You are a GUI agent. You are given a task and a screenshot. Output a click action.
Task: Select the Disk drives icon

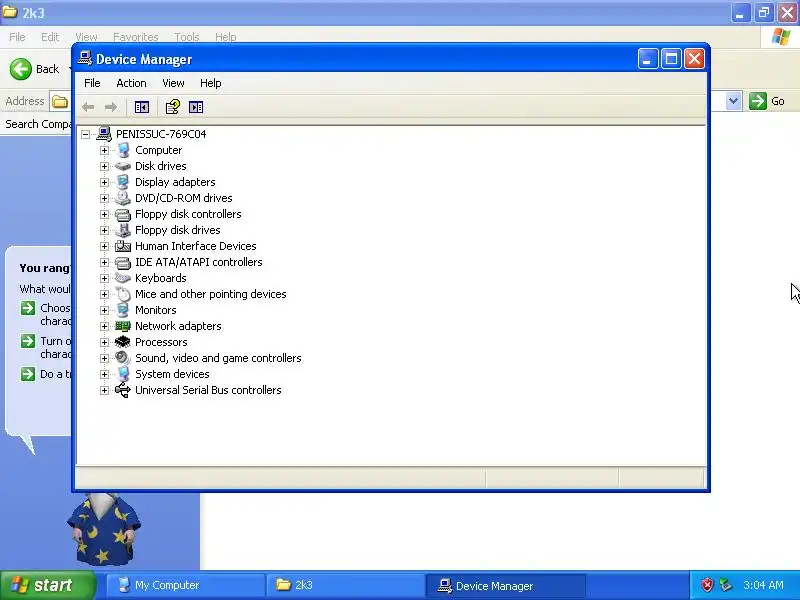(123, 166)
